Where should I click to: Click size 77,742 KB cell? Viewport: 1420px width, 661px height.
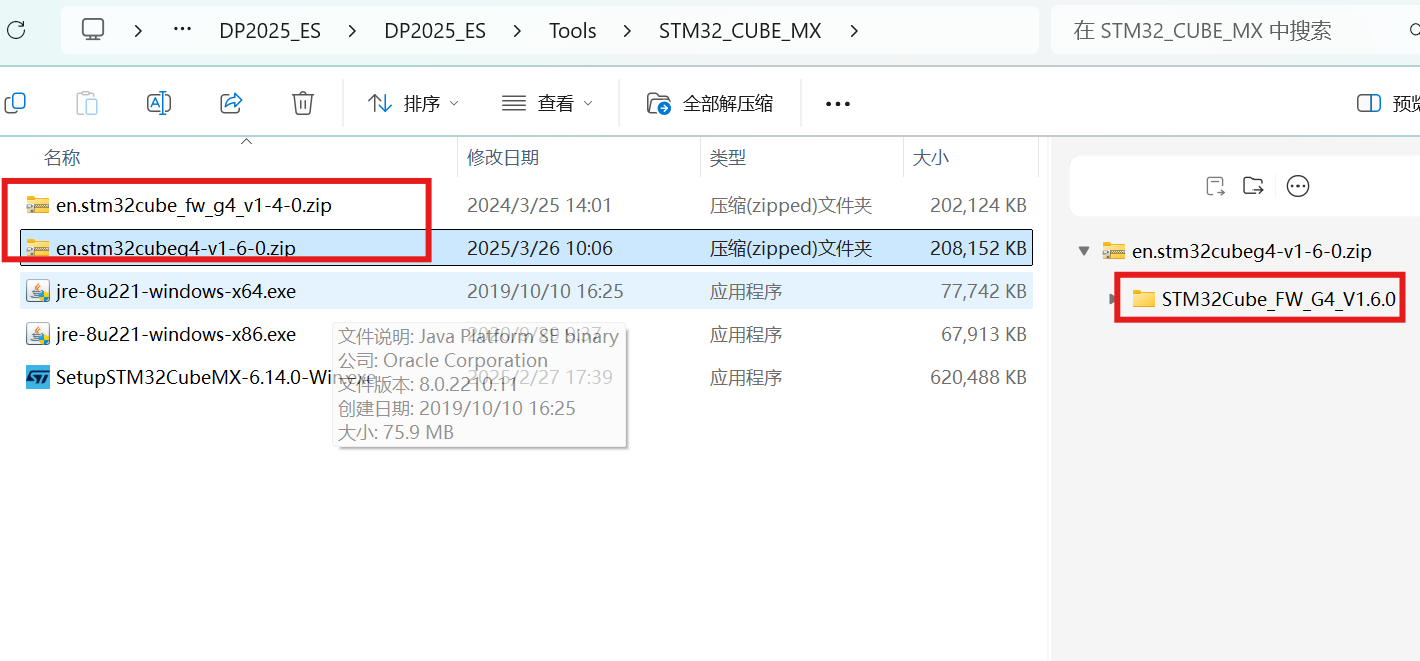click(984, 292)
